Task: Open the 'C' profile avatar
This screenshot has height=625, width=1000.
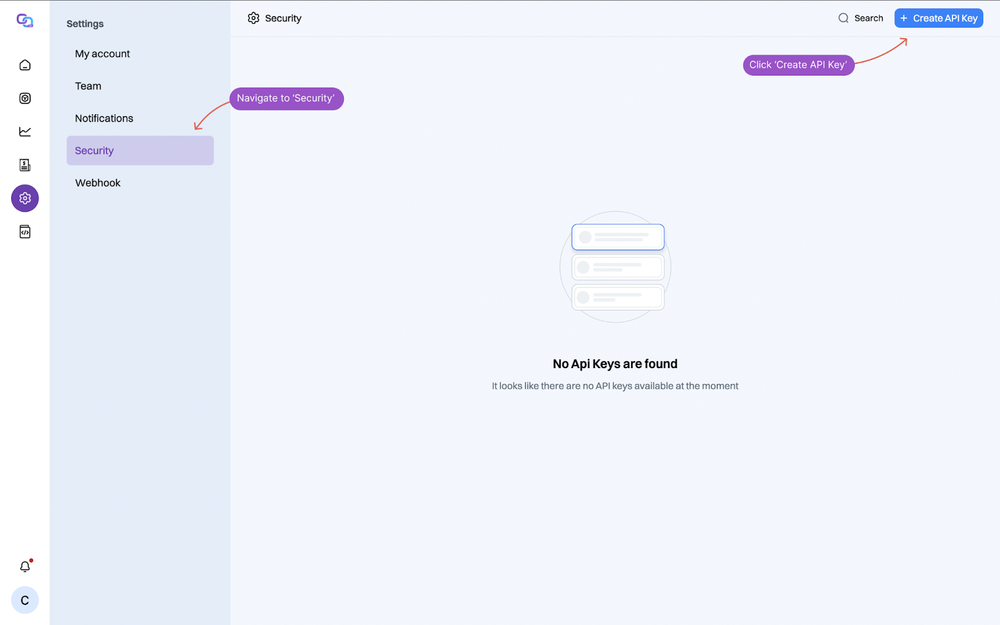Action: [24, 599]
